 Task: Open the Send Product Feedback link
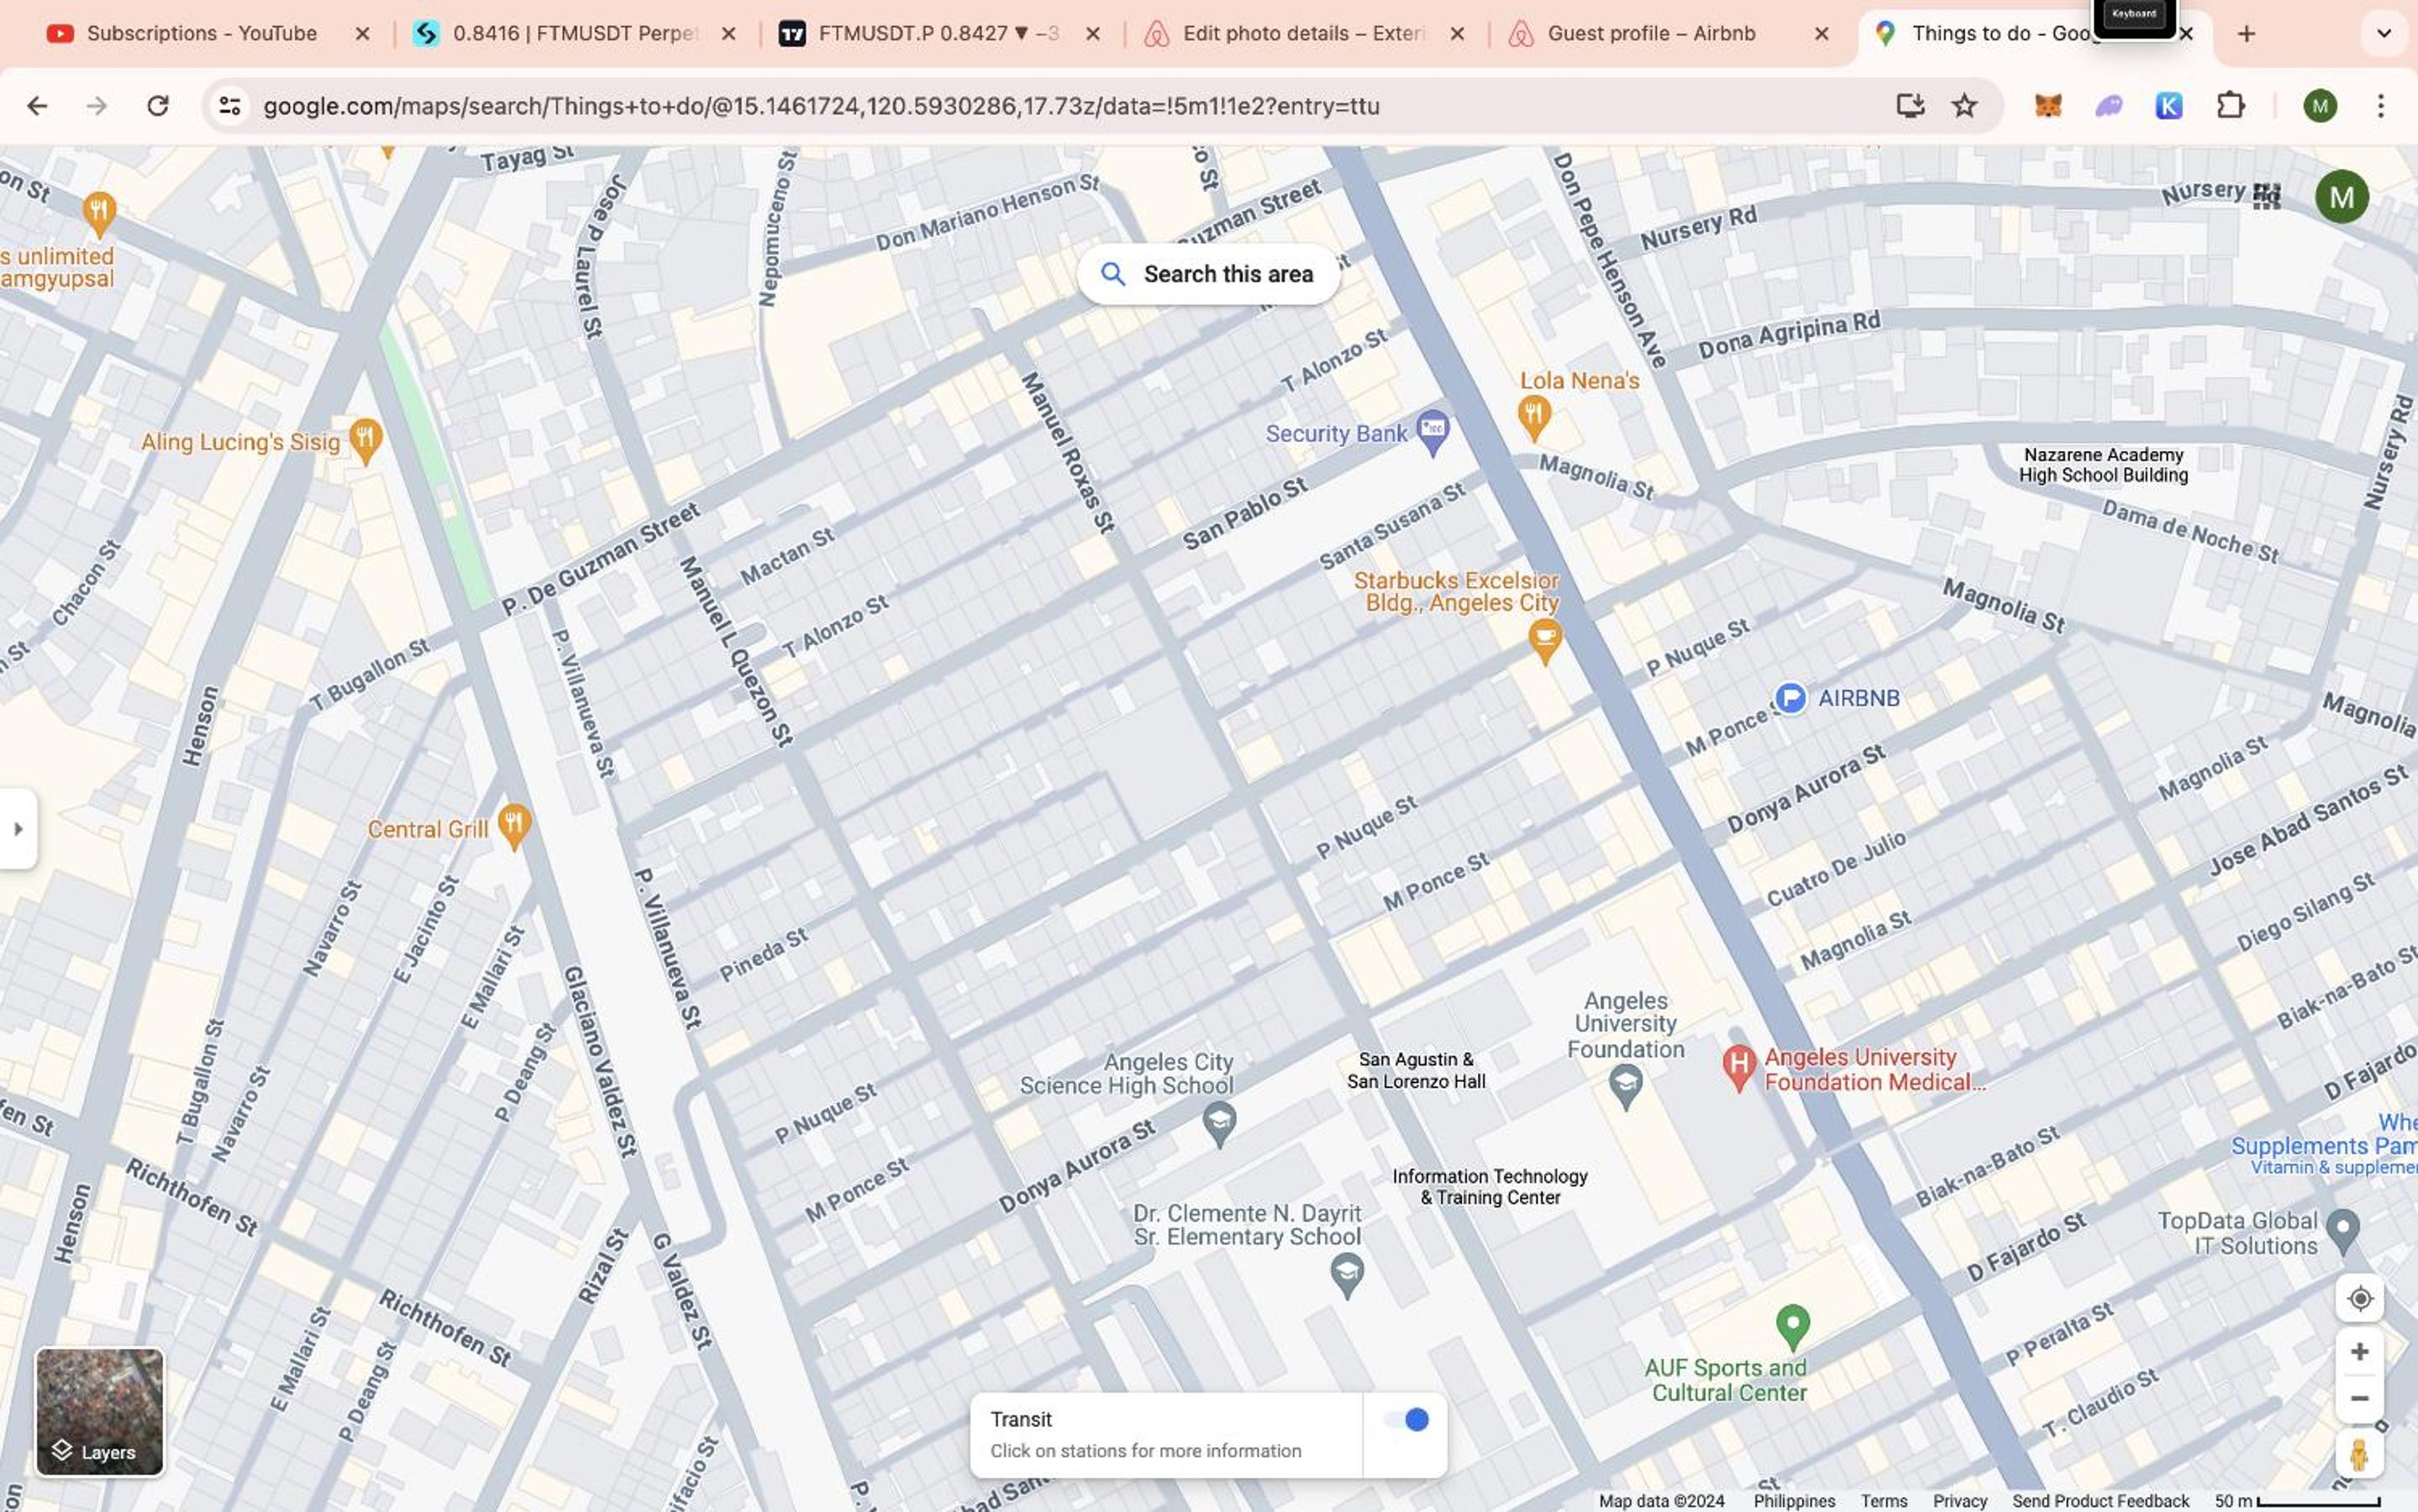[x=2100, y=1501]
